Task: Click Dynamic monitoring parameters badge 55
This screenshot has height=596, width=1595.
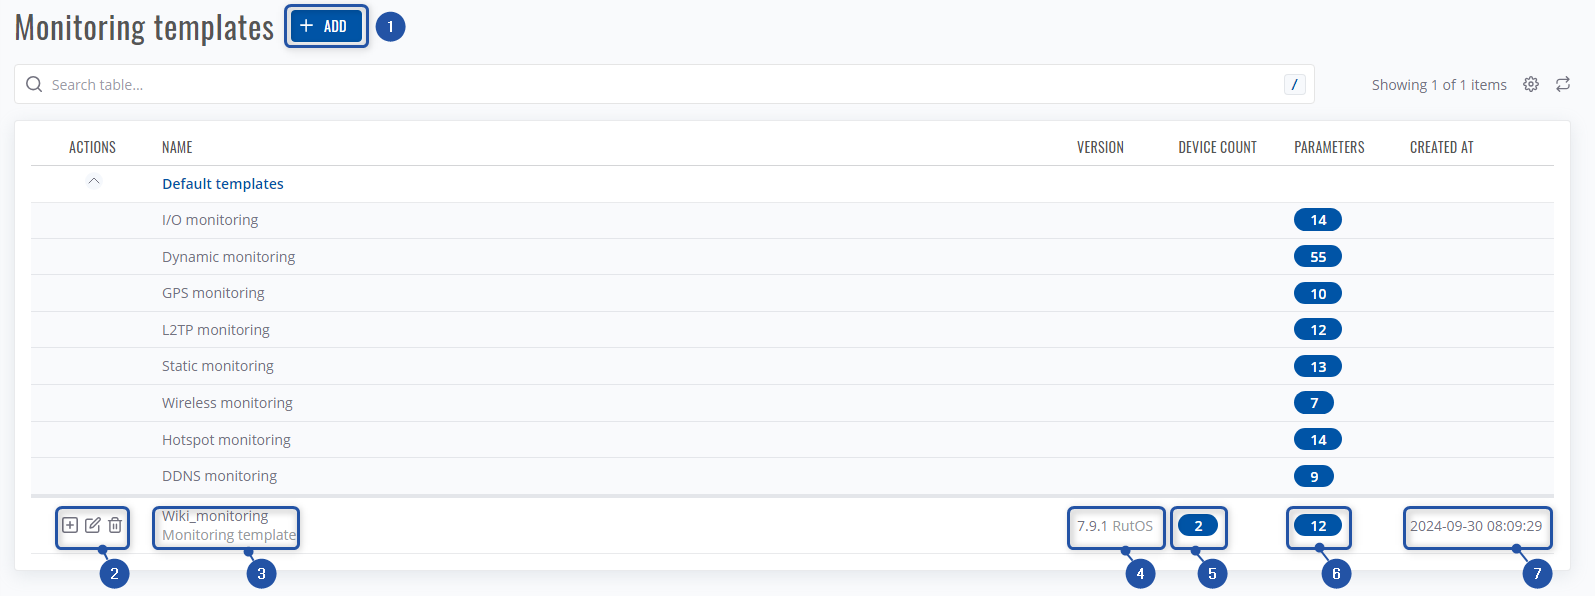Action: pyautogui.click(x=1318, y=257)
